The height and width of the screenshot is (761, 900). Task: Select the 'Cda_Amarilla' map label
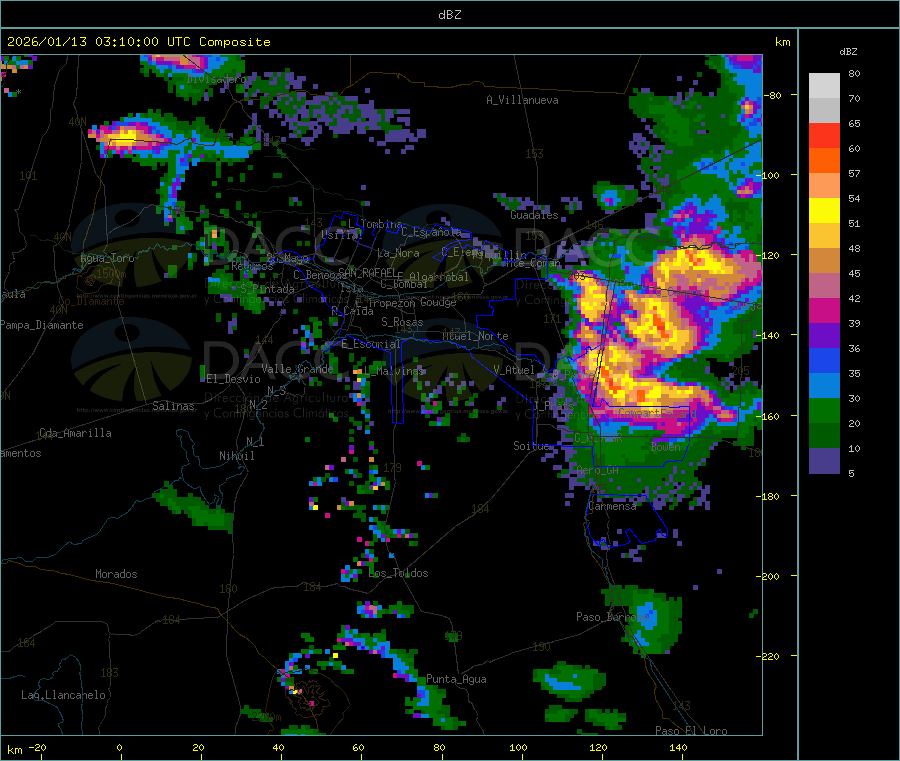click(75, 433)
